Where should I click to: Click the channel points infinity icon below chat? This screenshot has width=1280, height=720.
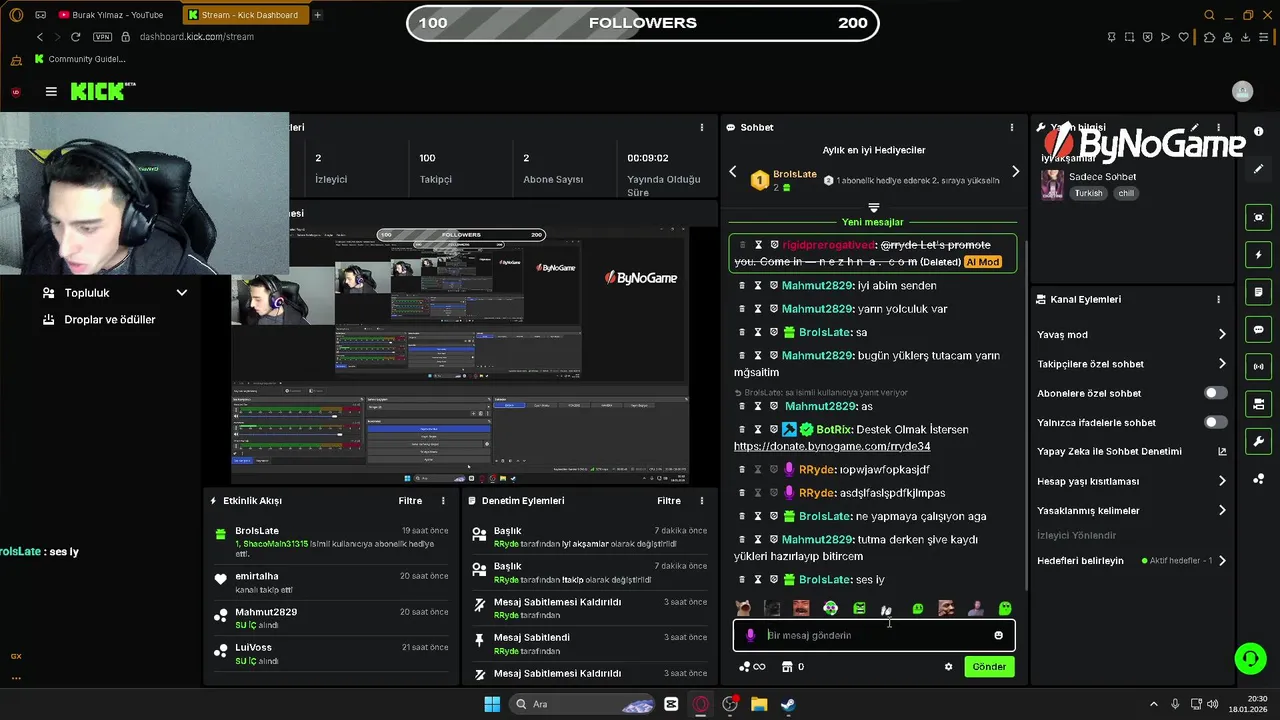pos(752,667)
